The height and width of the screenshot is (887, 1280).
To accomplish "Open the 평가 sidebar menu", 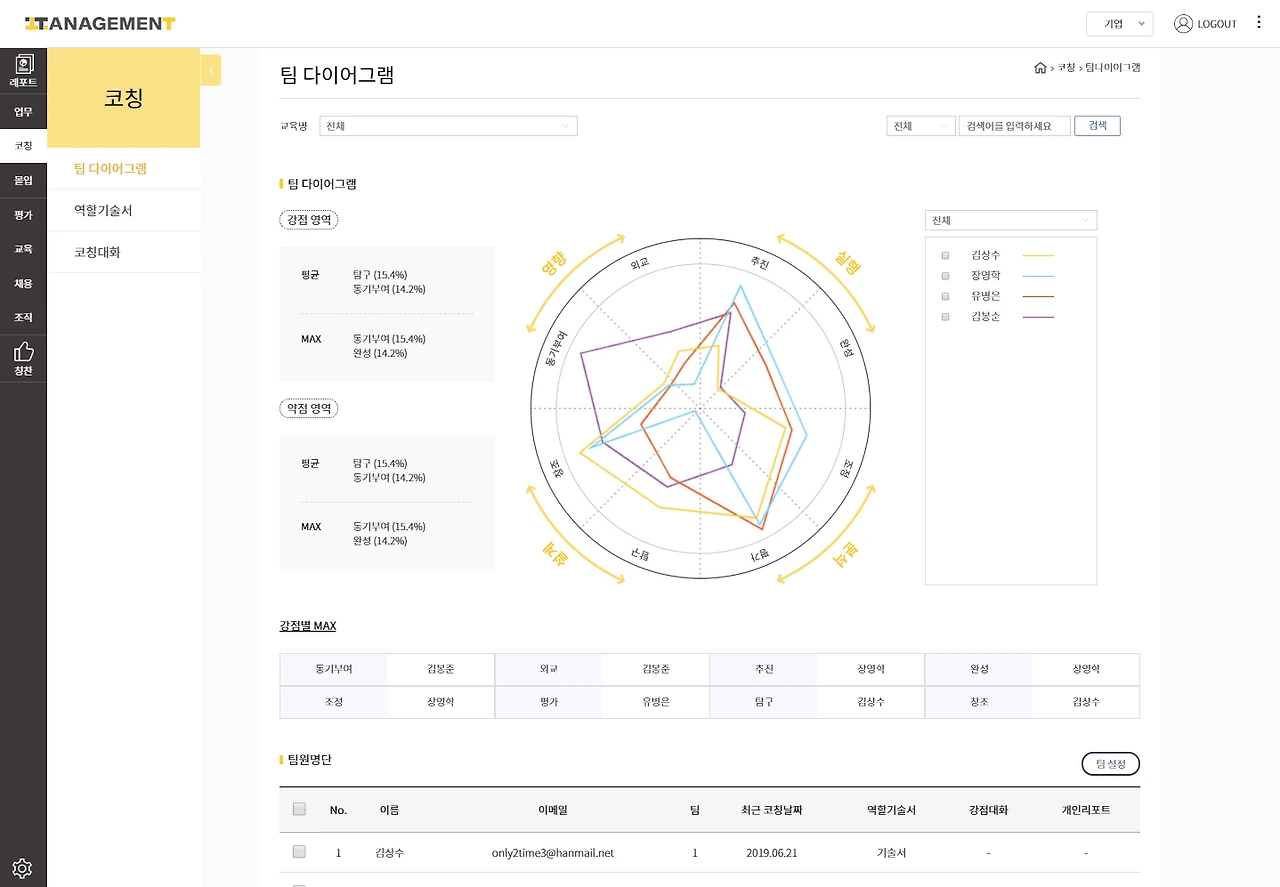I will 22,214.
